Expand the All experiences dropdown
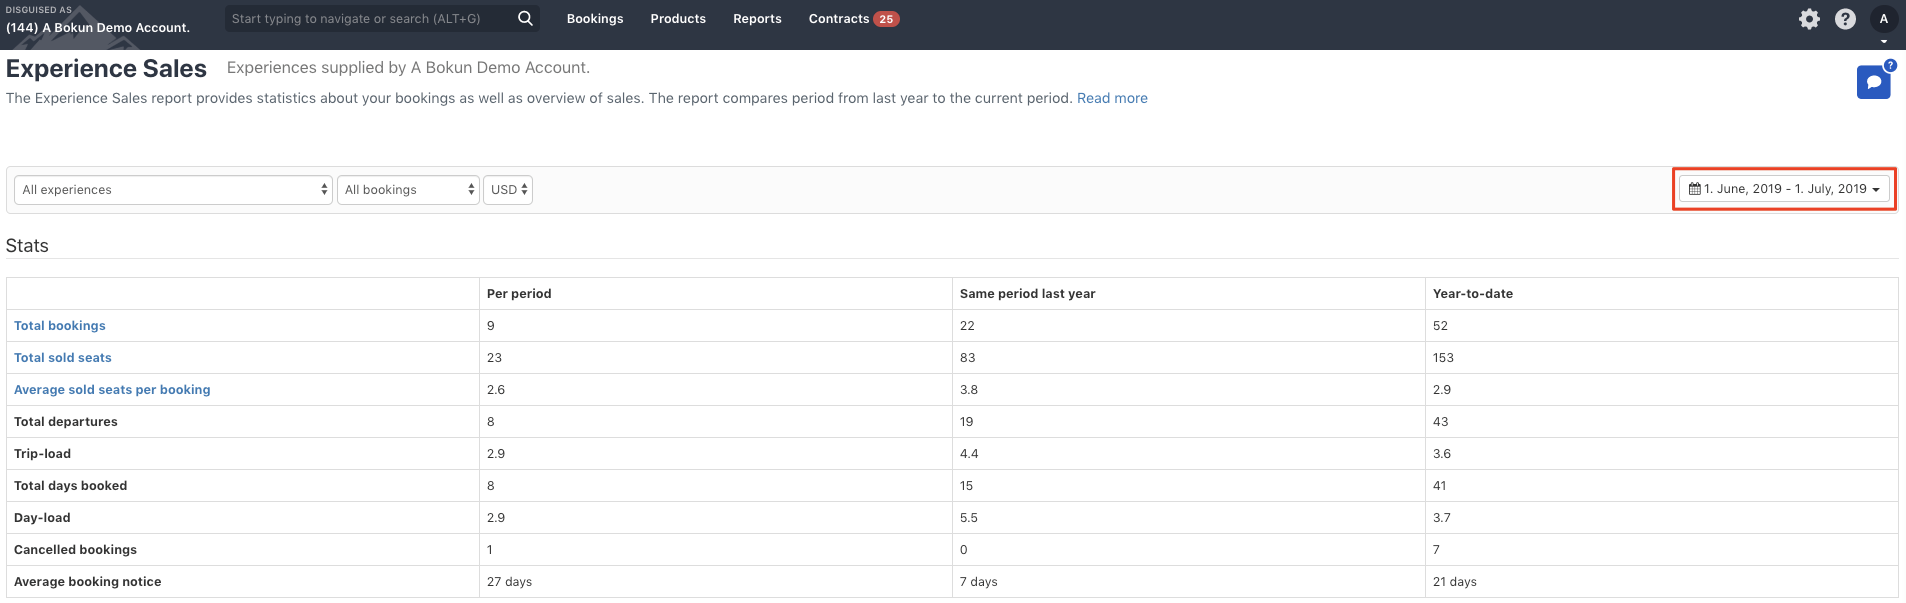Viewport: 1906px width, 603px height. pos(173,190)
